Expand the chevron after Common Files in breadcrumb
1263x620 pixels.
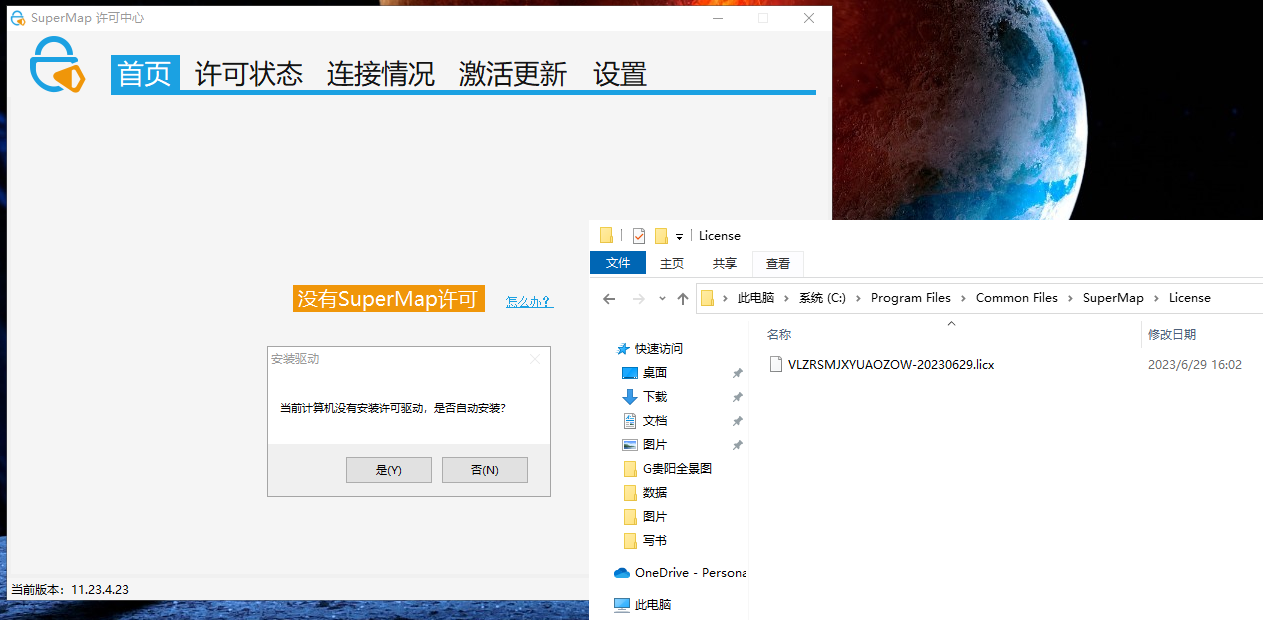1071,298
